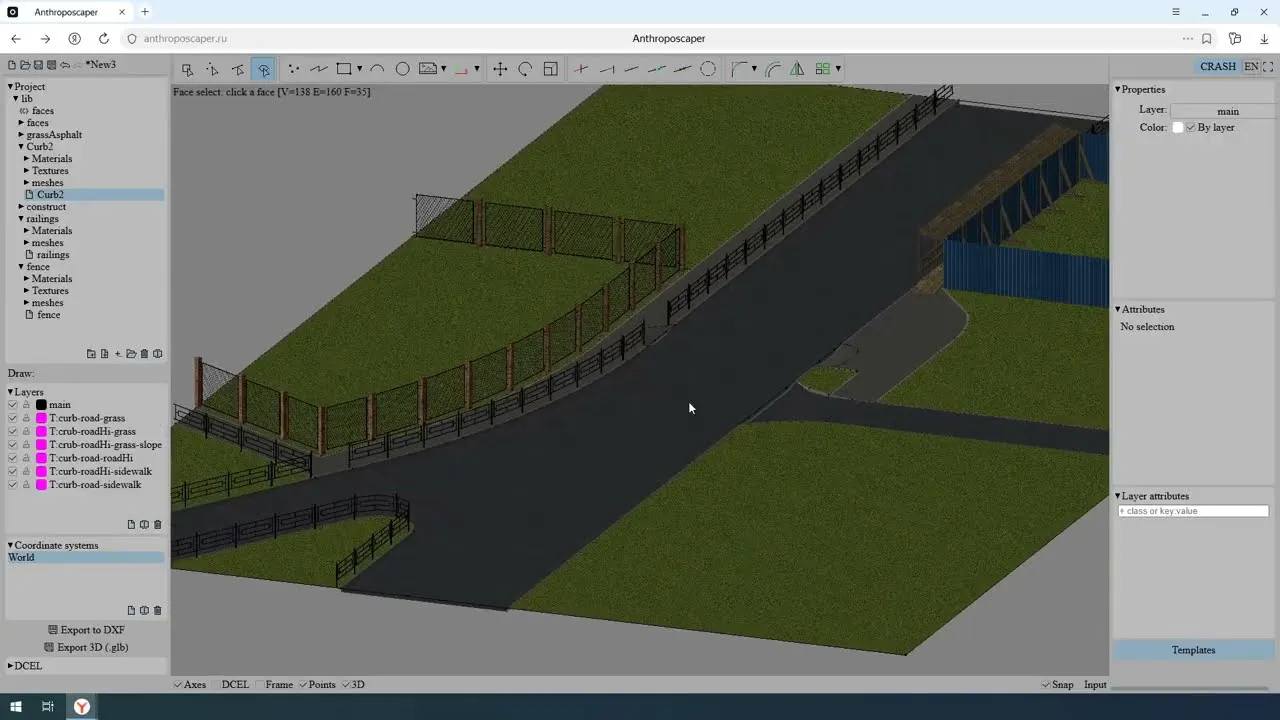Open the rectangle tool dropdown arrow
The height and width of the screenshot is (720, 1280).
point(359,69)
